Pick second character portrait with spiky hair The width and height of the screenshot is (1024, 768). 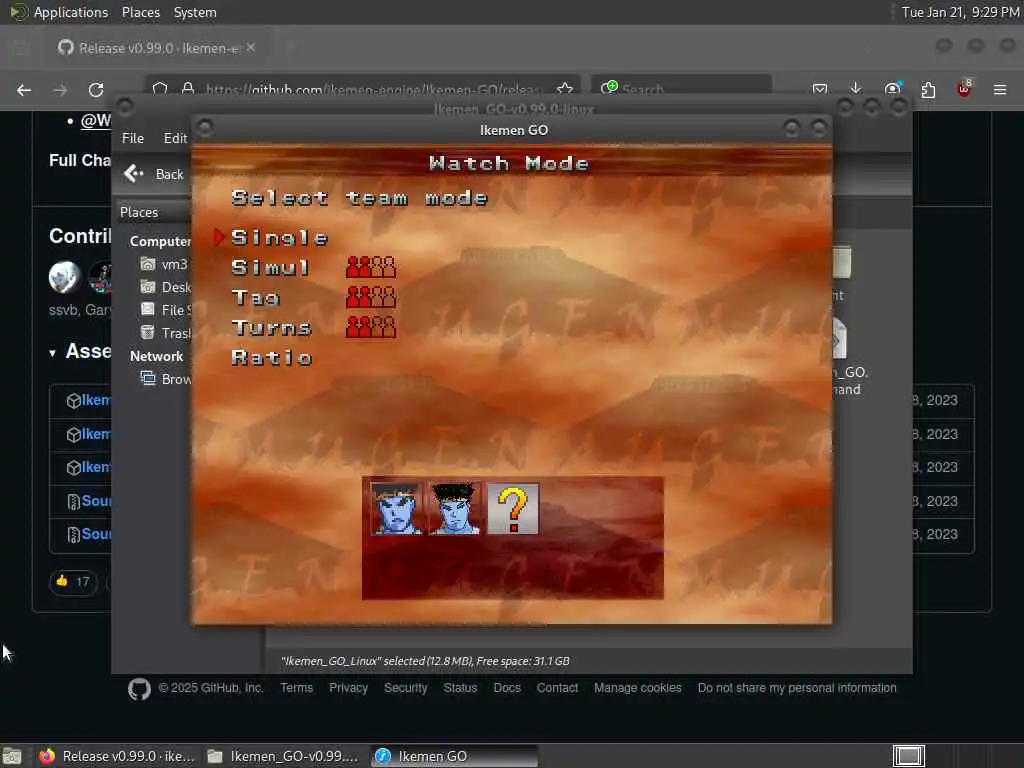tap(455, 509)
